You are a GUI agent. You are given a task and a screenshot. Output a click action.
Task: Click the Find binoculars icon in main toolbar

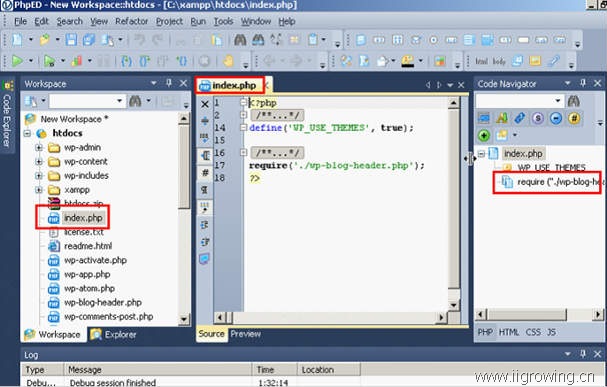[240, 39]
